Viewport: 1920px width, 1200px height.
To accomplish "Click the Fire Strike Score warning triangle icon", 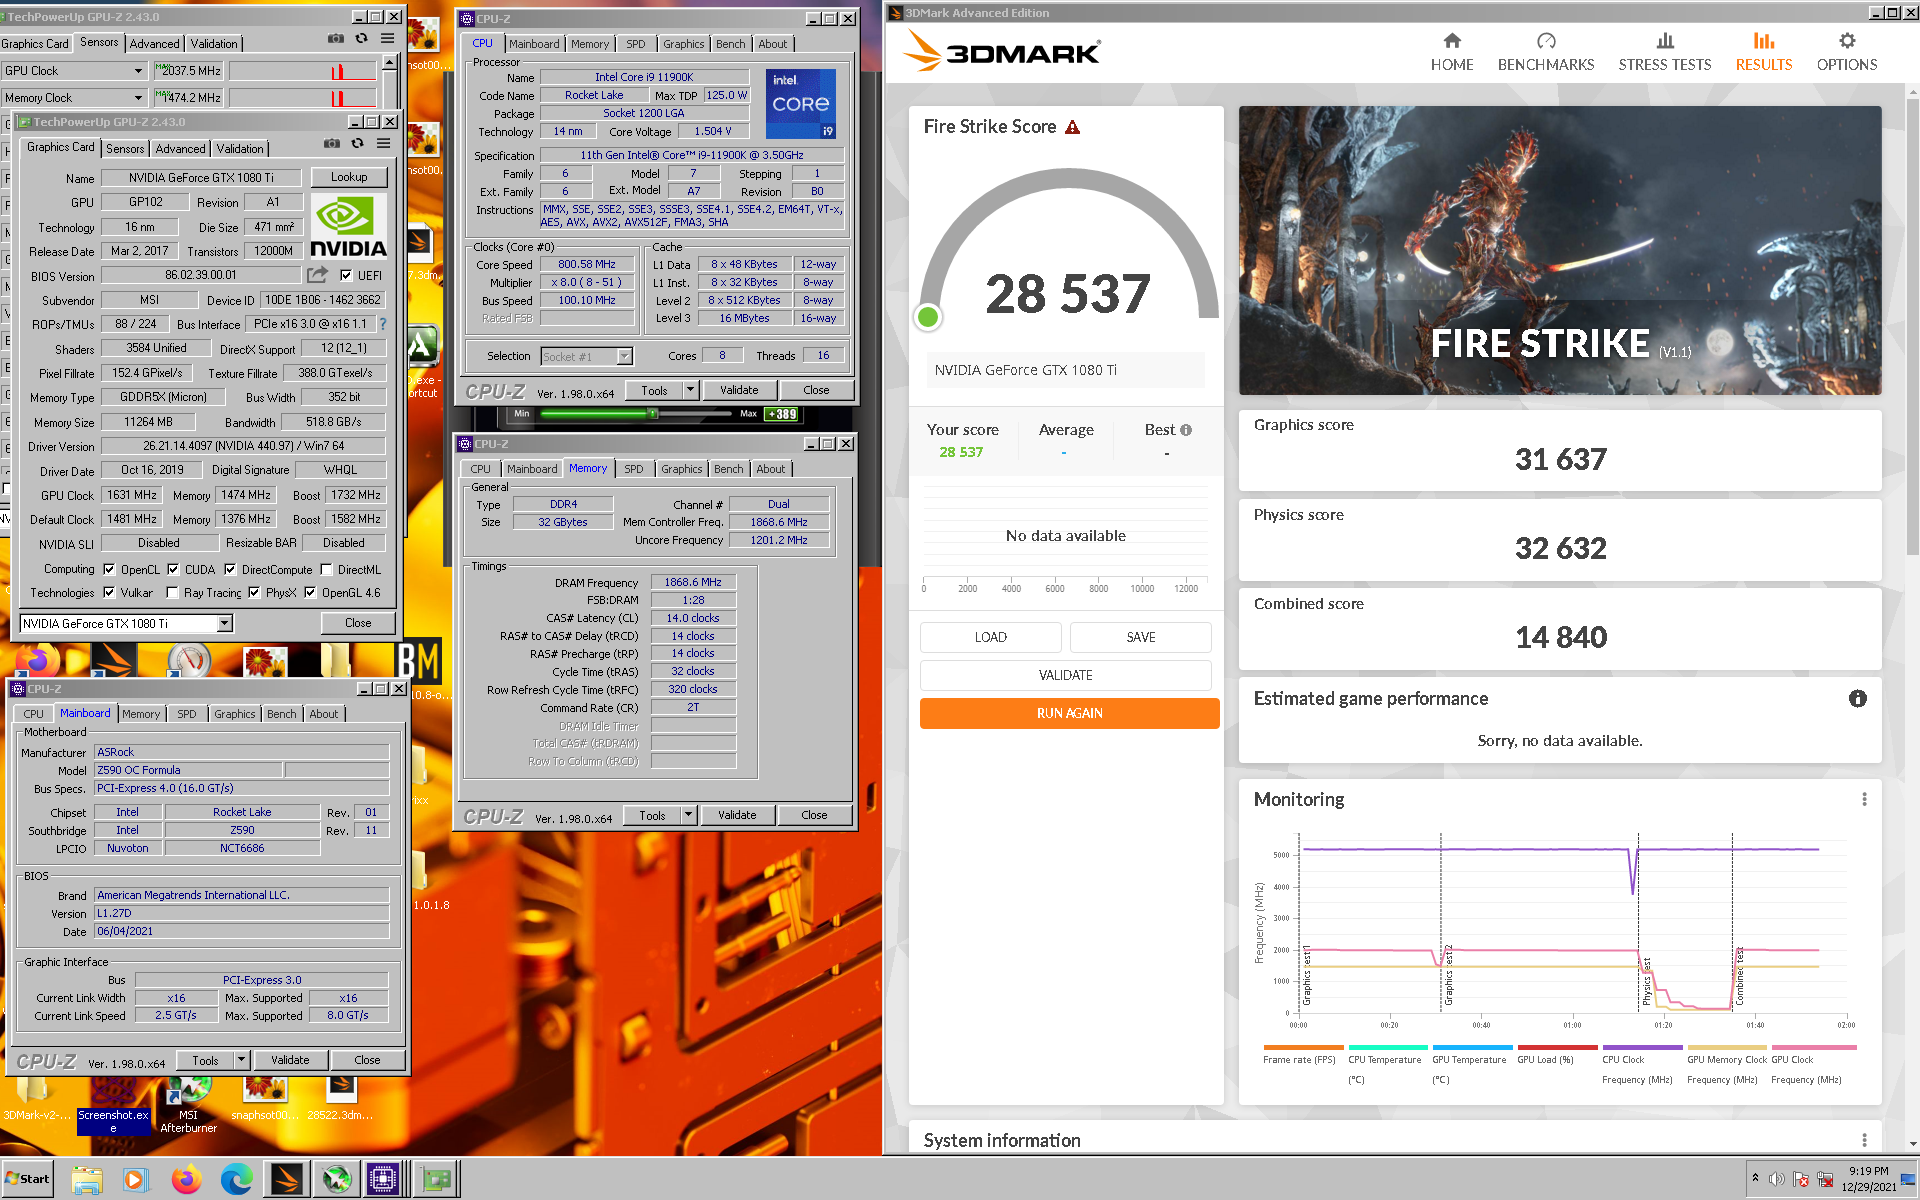I will tap(1072, 127).
